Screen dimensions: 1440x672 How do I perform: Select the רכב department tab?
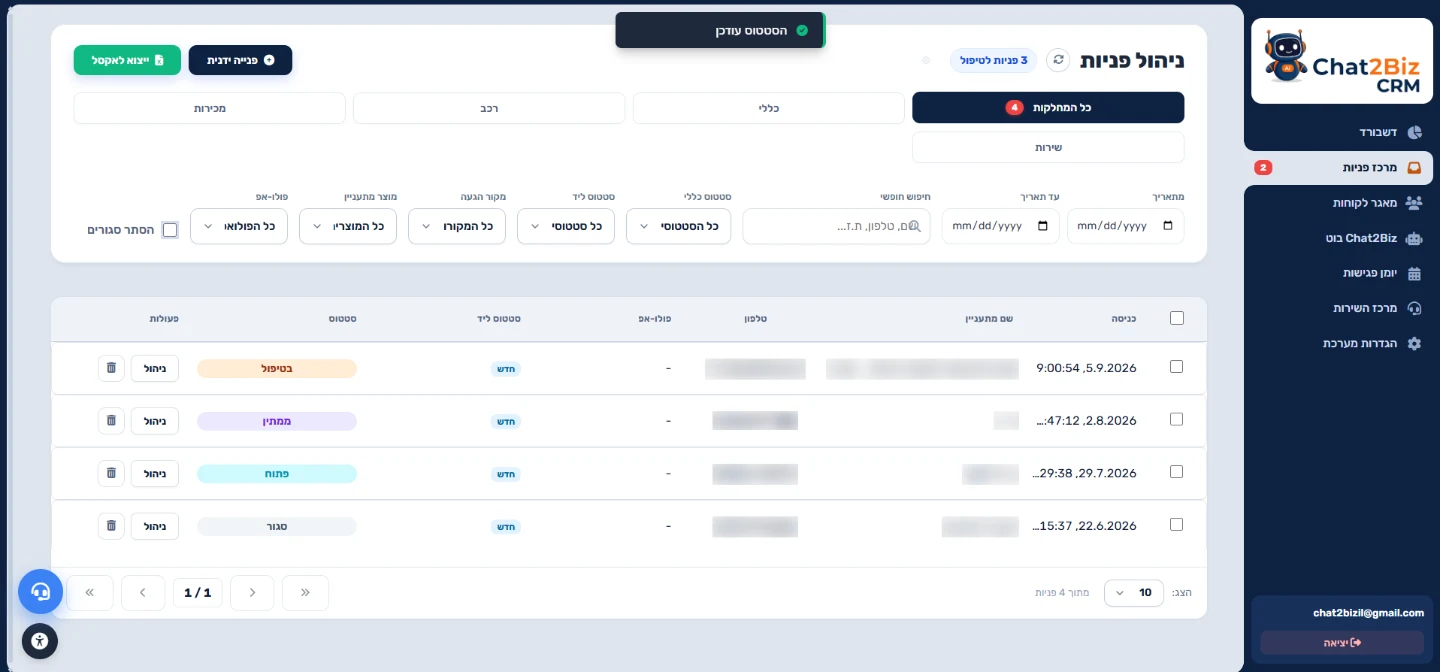pyautogui.click(x=489, y=107)
